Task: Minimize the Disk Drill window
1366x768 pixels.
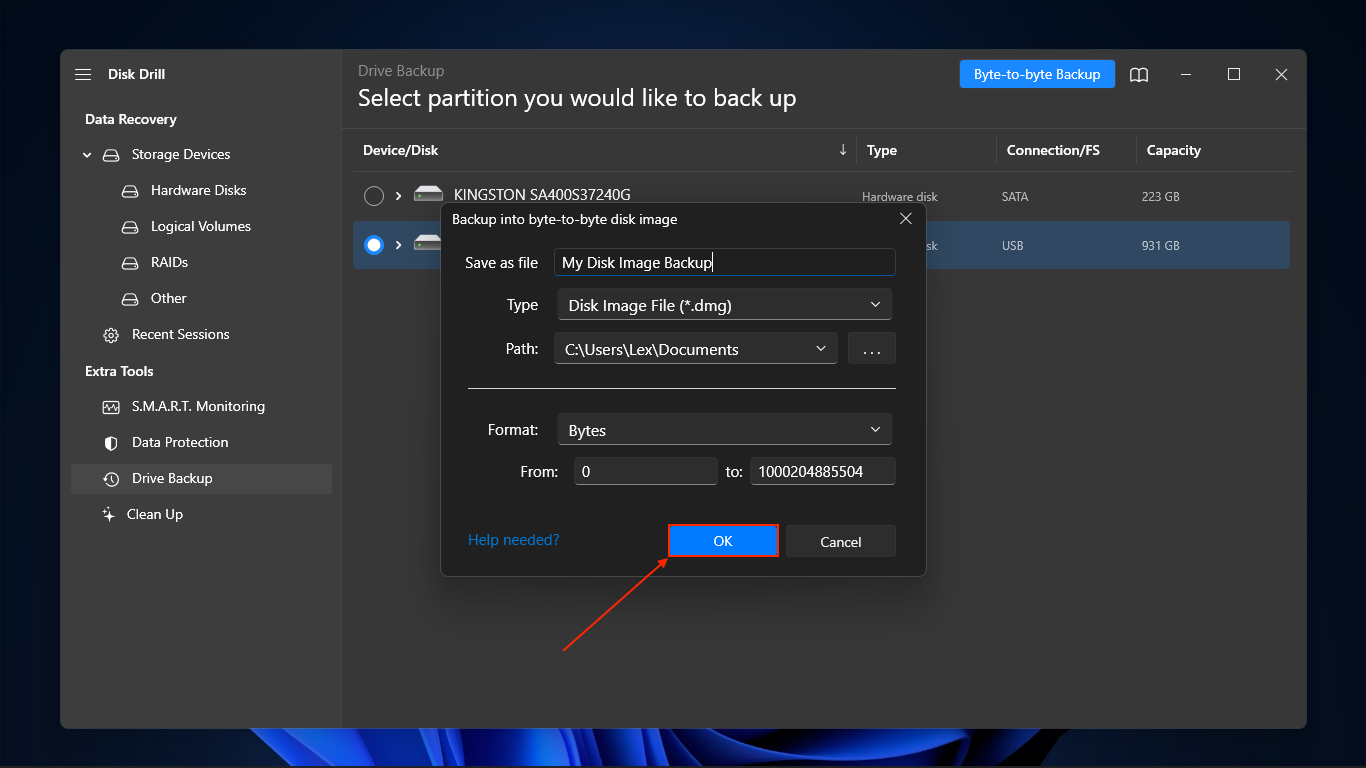Action: pos(1186,75)
